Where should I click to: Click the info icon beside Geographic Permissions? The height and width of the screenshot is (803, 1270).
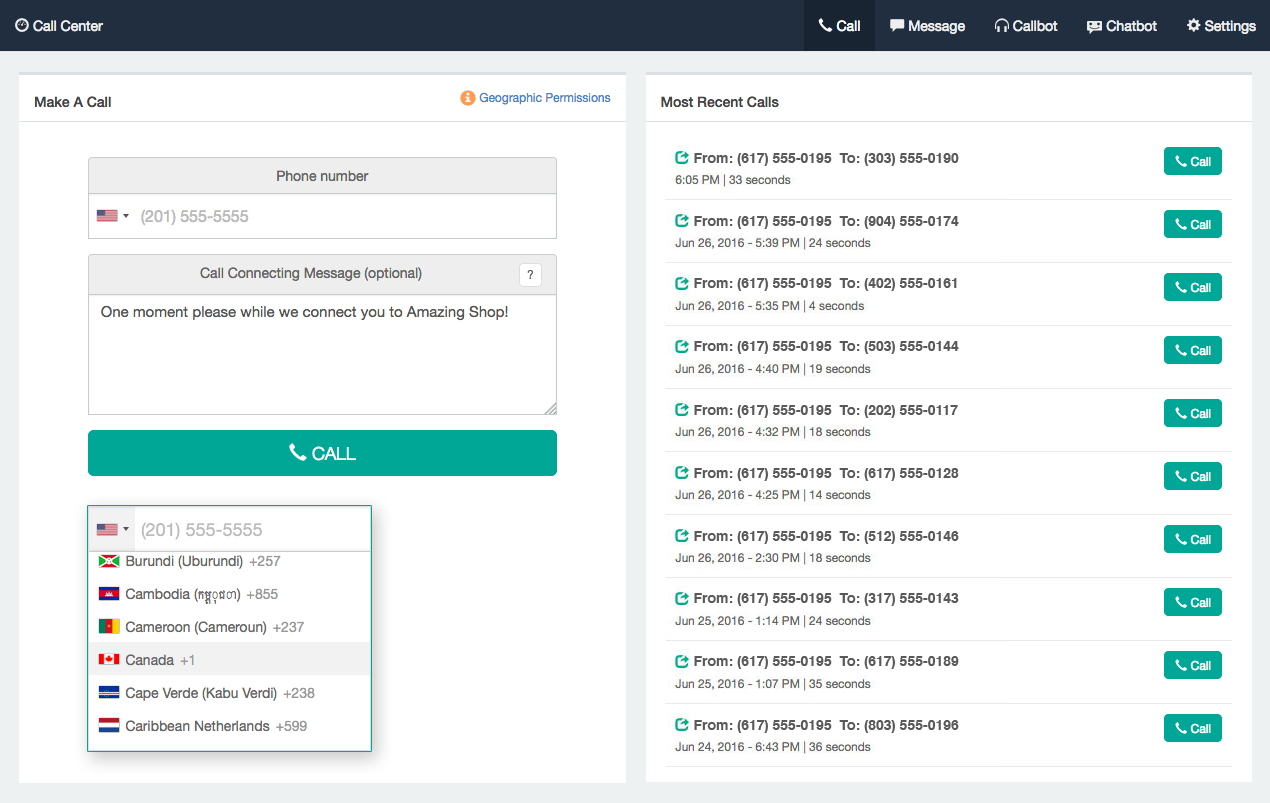click(467, 98)
